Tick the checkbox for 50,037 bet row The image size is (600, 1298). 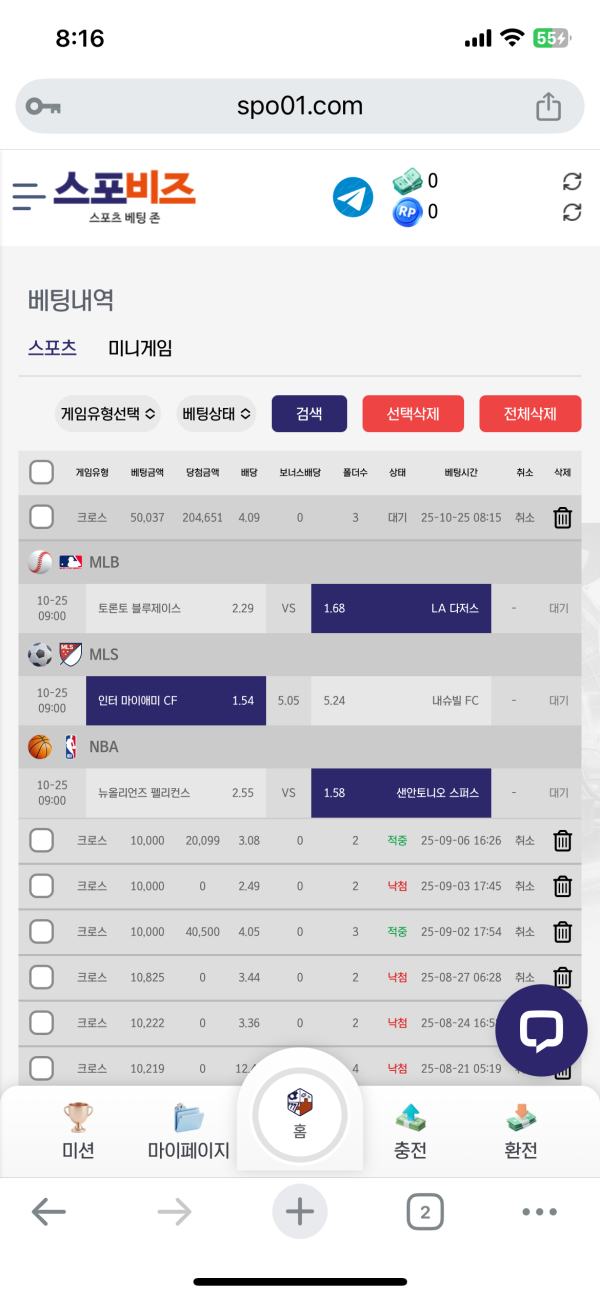[x=41, y=518]
